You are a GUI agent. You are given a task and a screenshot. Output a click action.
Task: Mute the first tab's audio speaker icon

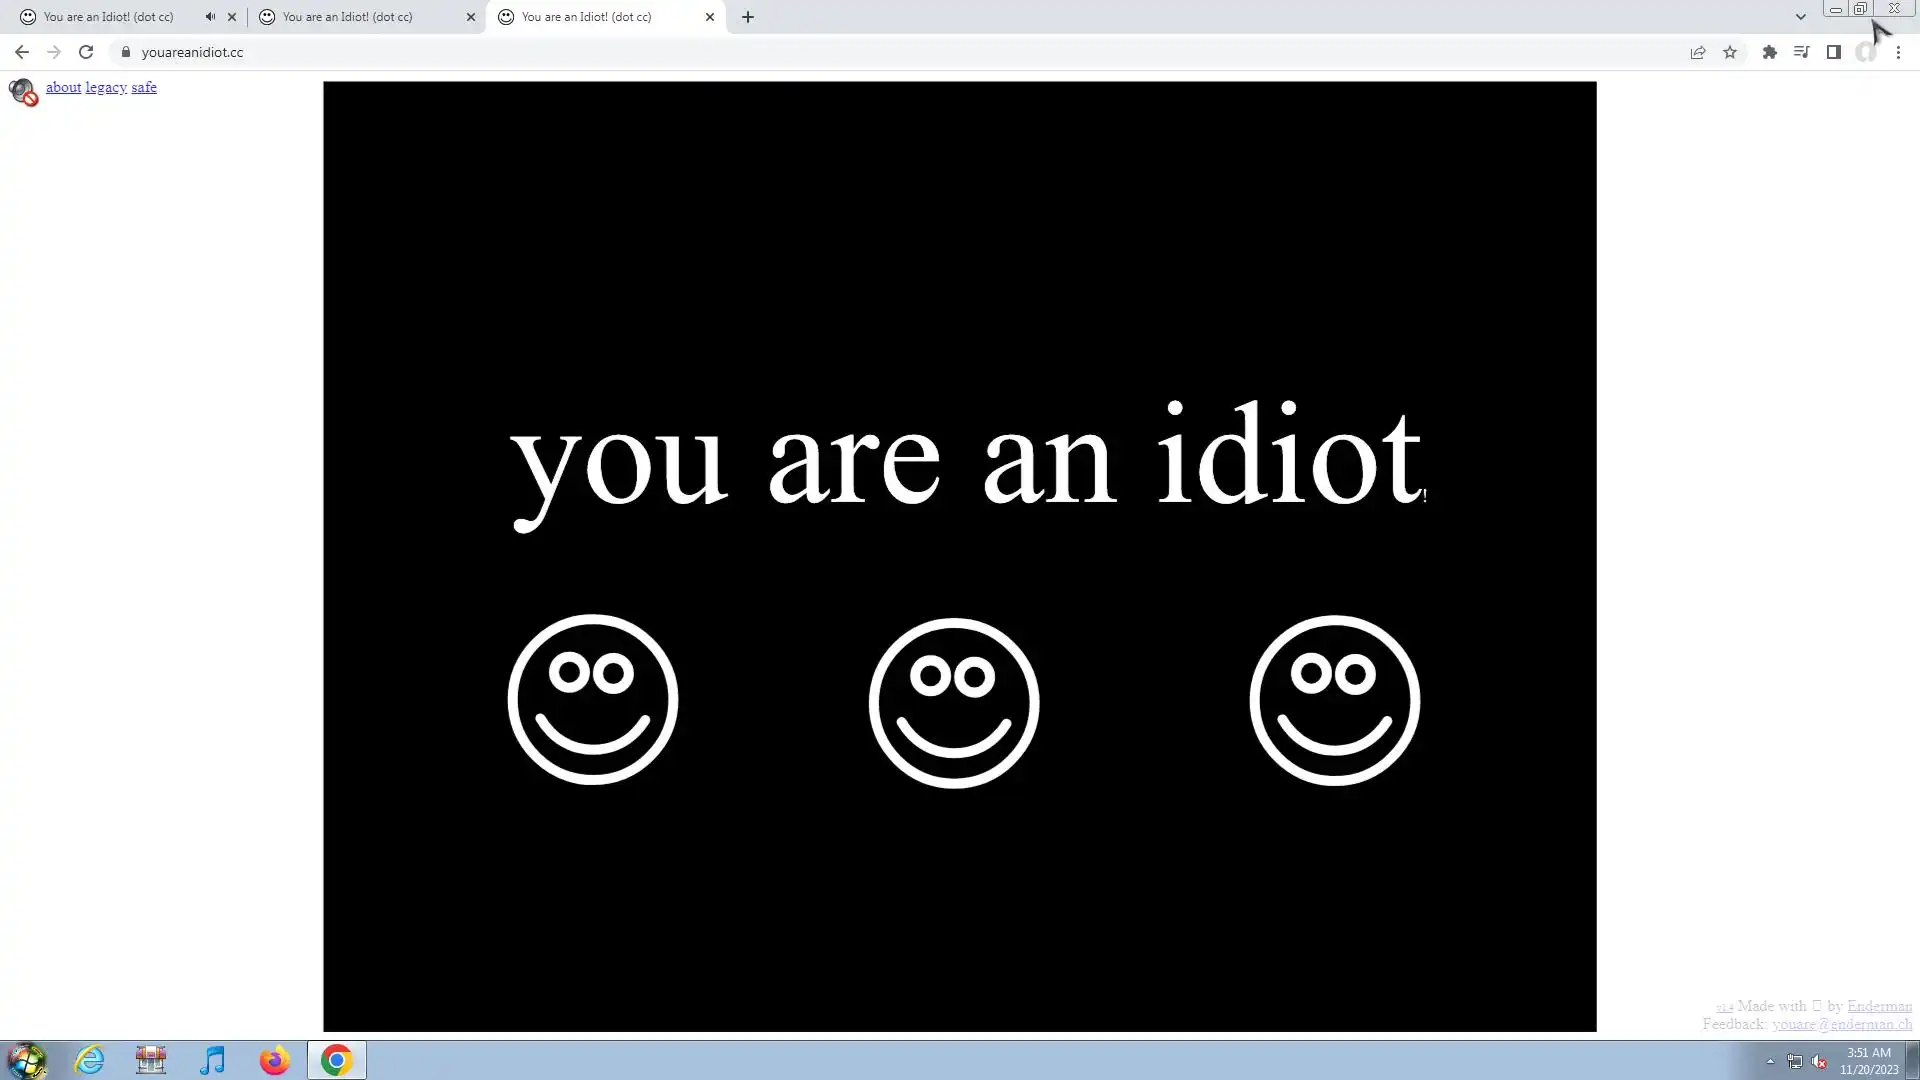point(210,17)
